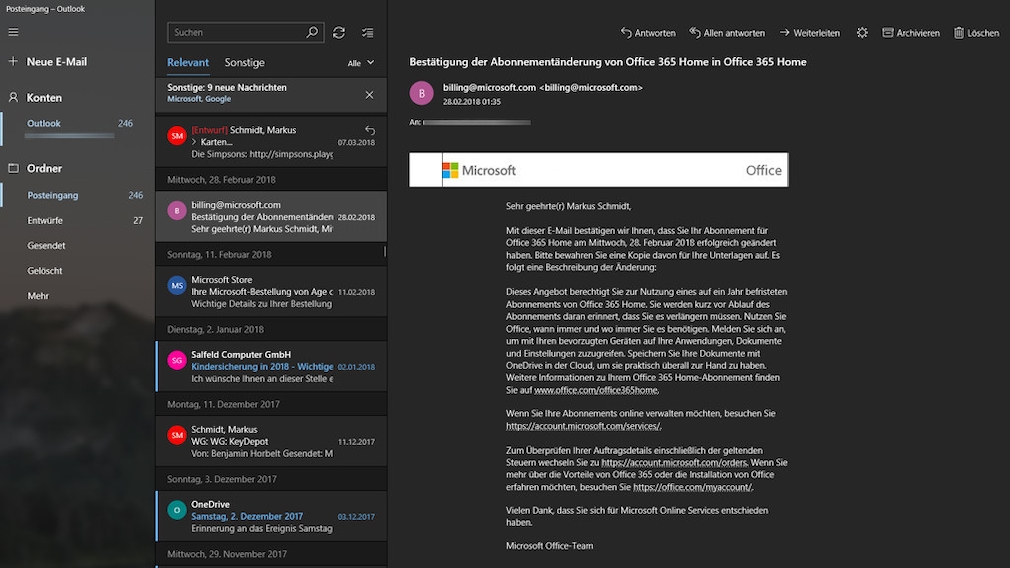Open the hamburger navigation menu

tap(13, 32)
